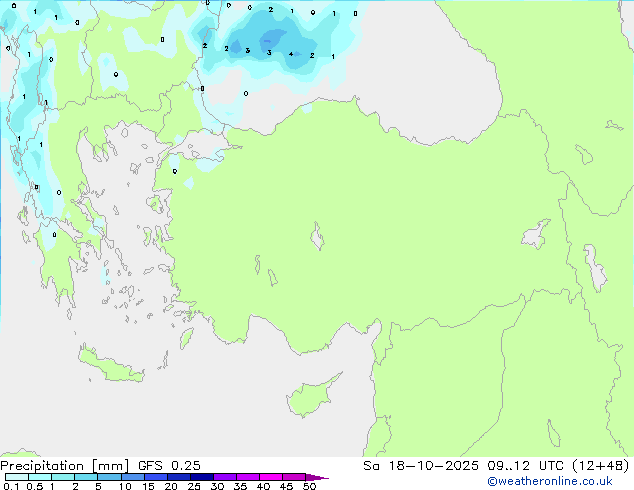The image size is (634, 490).
Task: Pick the 15–20 mm legend color swatch
Action: coord(156,477)
